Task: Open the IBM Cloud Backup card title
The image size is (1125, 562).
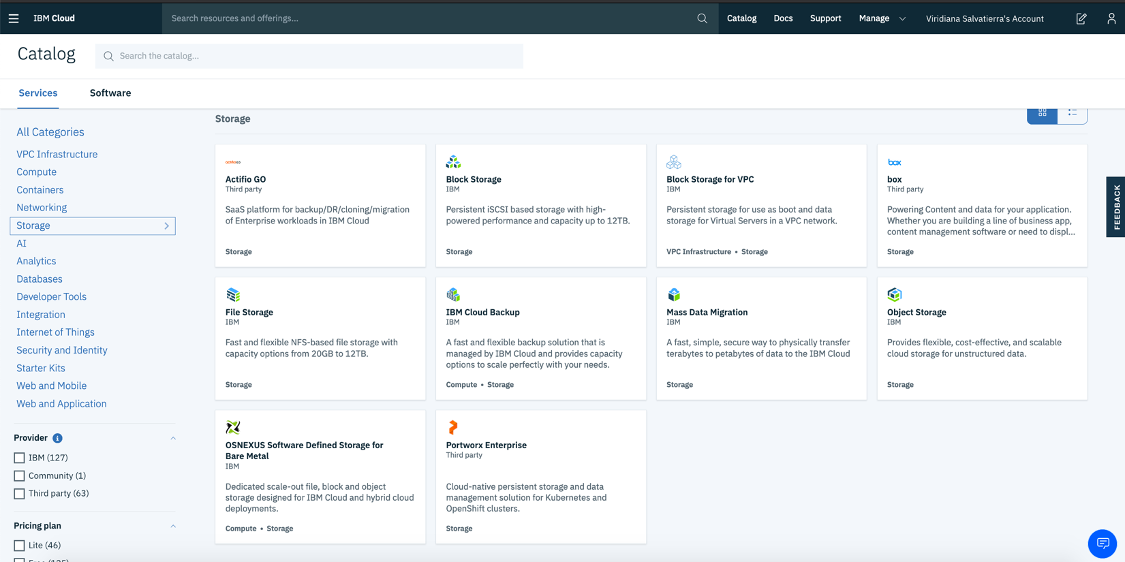Action: [483, 312]
